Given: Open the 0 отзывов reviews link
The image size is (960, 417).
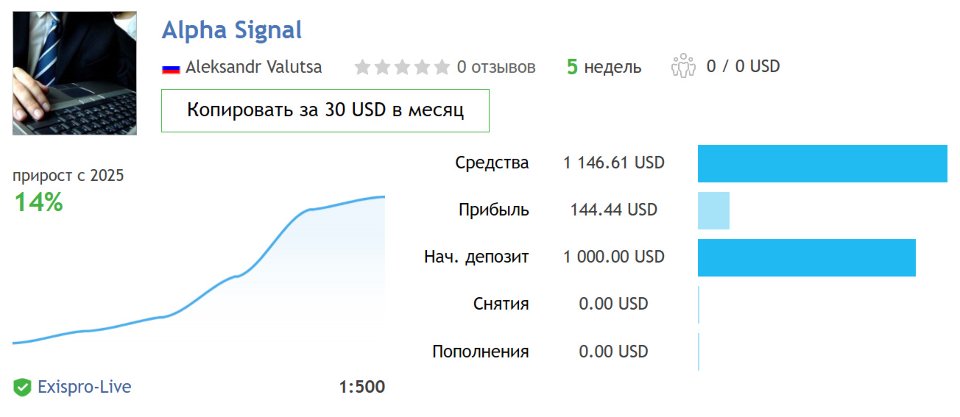Looking at the screenshot, I should (496, 67).
